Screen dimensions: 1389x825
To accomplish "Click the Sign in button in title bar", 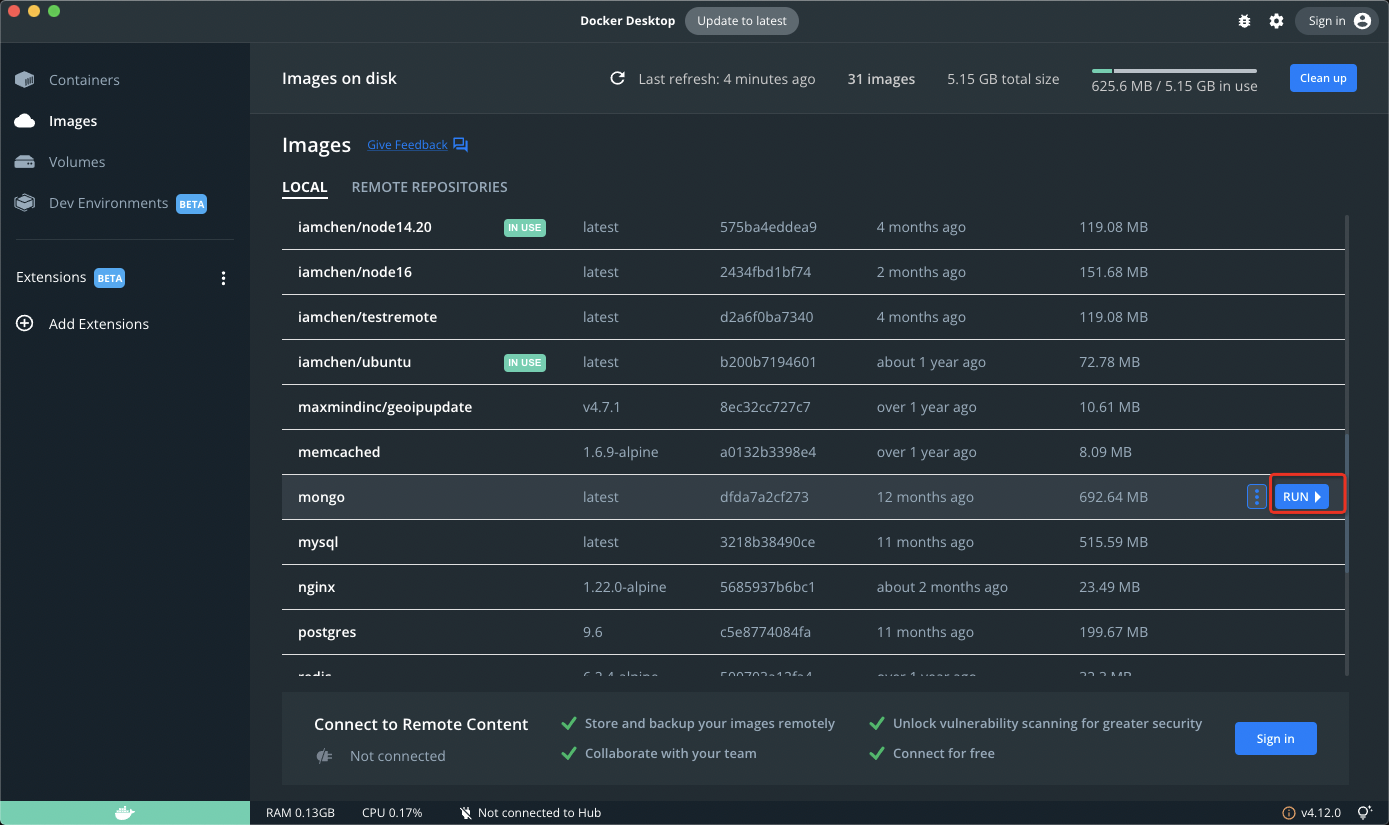I will (1337, 21).
